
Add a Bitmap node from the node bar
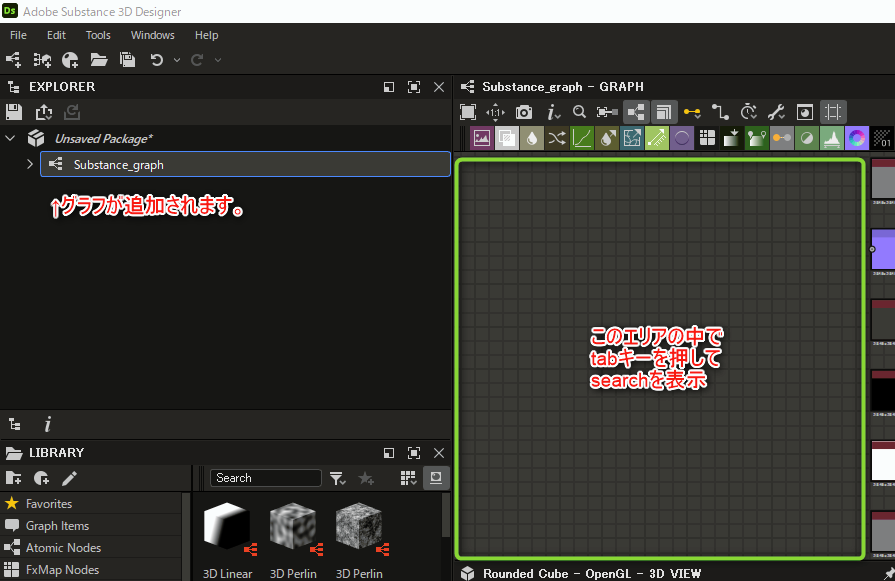[482, 138]
